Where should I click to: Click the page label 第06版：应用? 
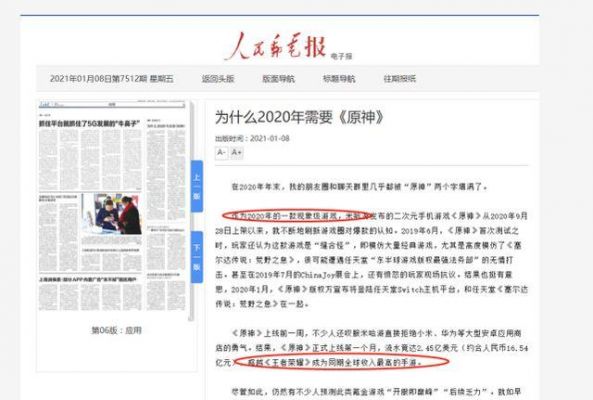click(116, 330)
